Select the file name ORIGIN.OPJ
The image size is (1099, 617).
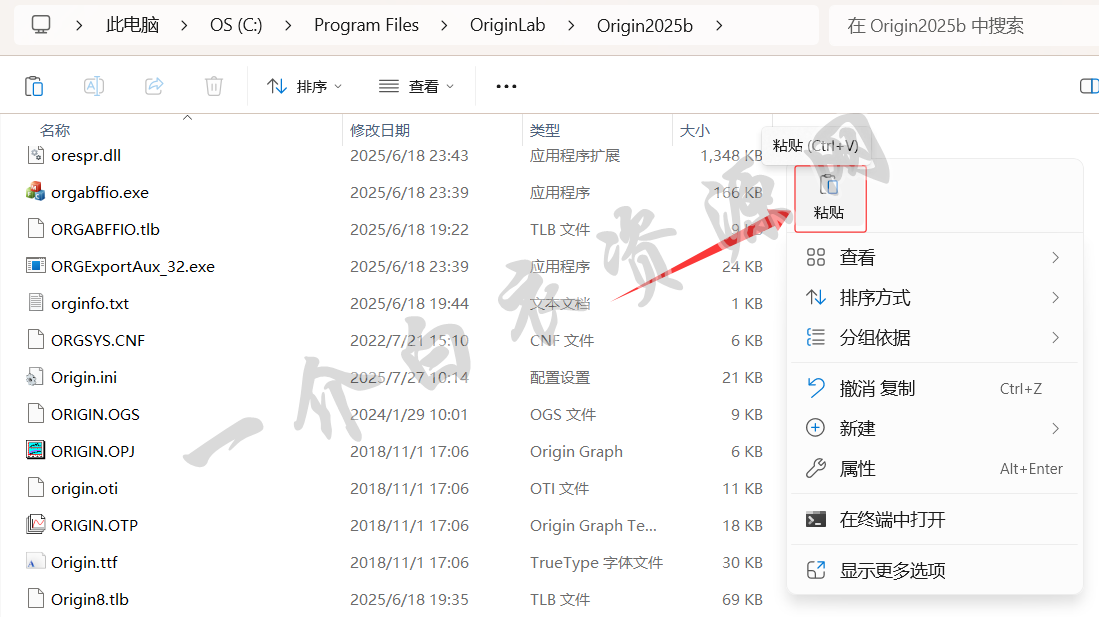point(93,451)
